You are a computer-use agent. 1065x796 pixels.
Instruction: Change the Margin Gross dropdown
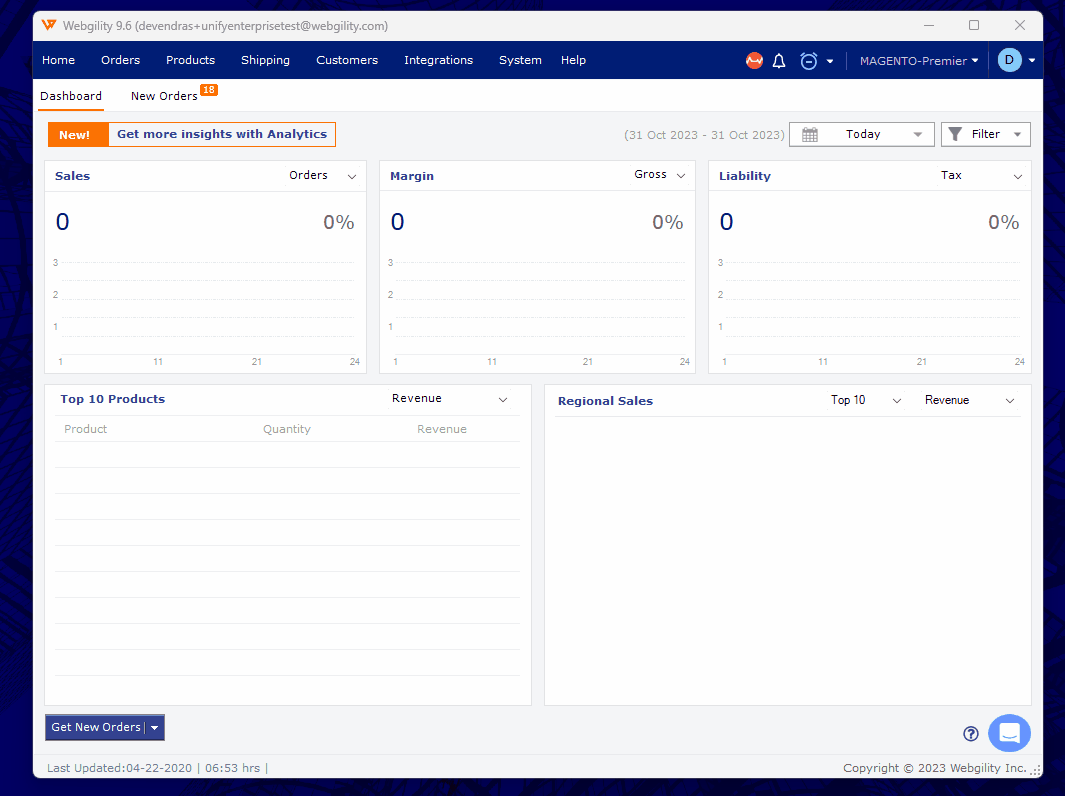point(660,175)
